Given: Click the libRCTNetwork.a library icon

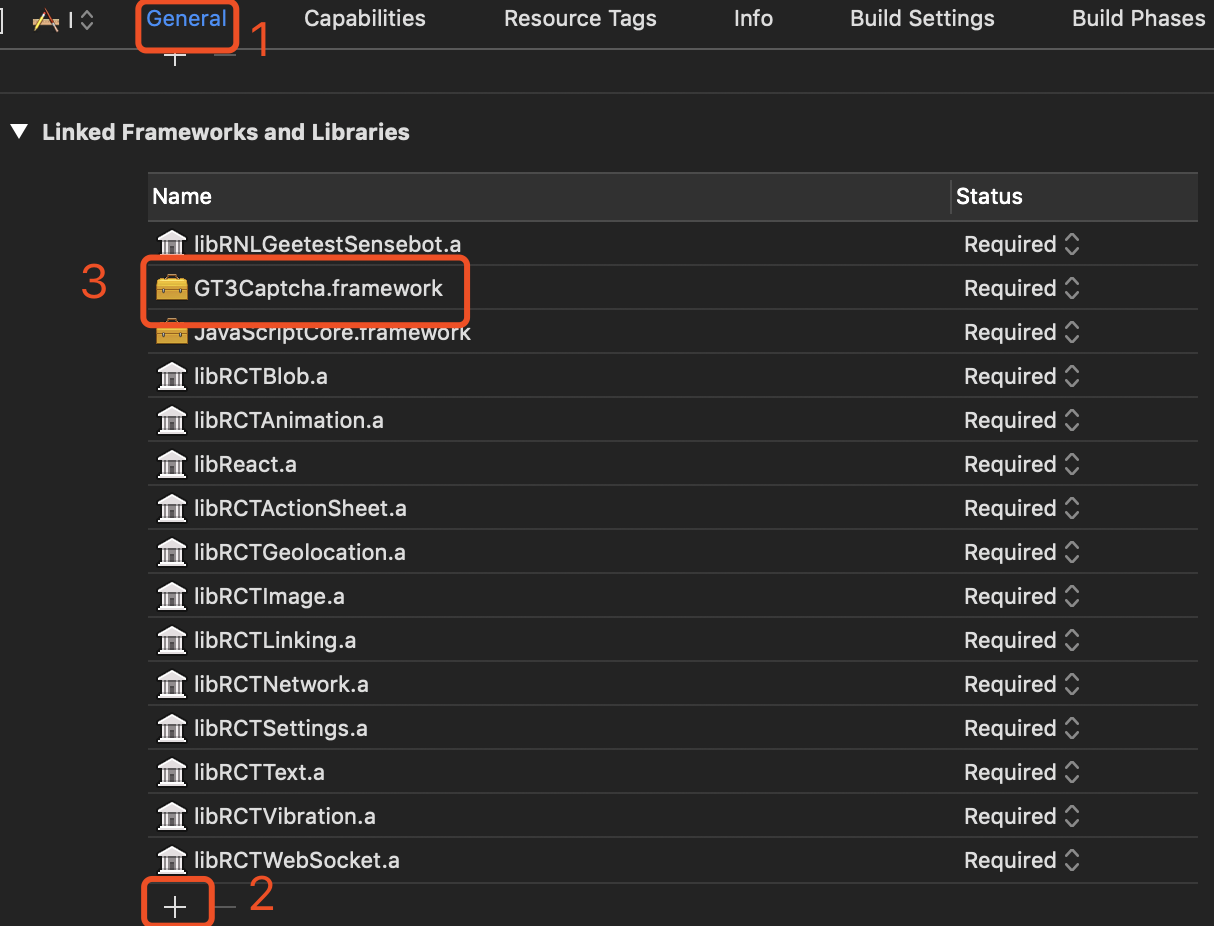Looking at the screenshot, I should coord(172,684).
